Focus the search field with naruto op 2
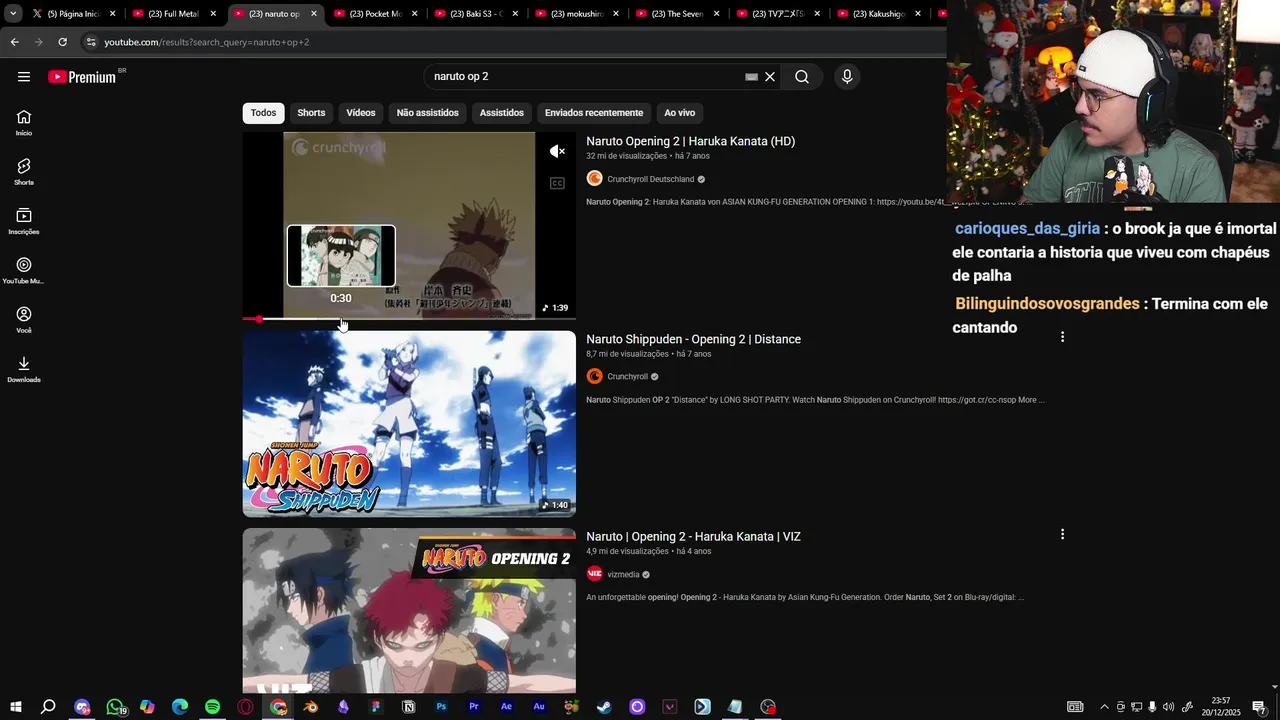 [x=585, y=77]
